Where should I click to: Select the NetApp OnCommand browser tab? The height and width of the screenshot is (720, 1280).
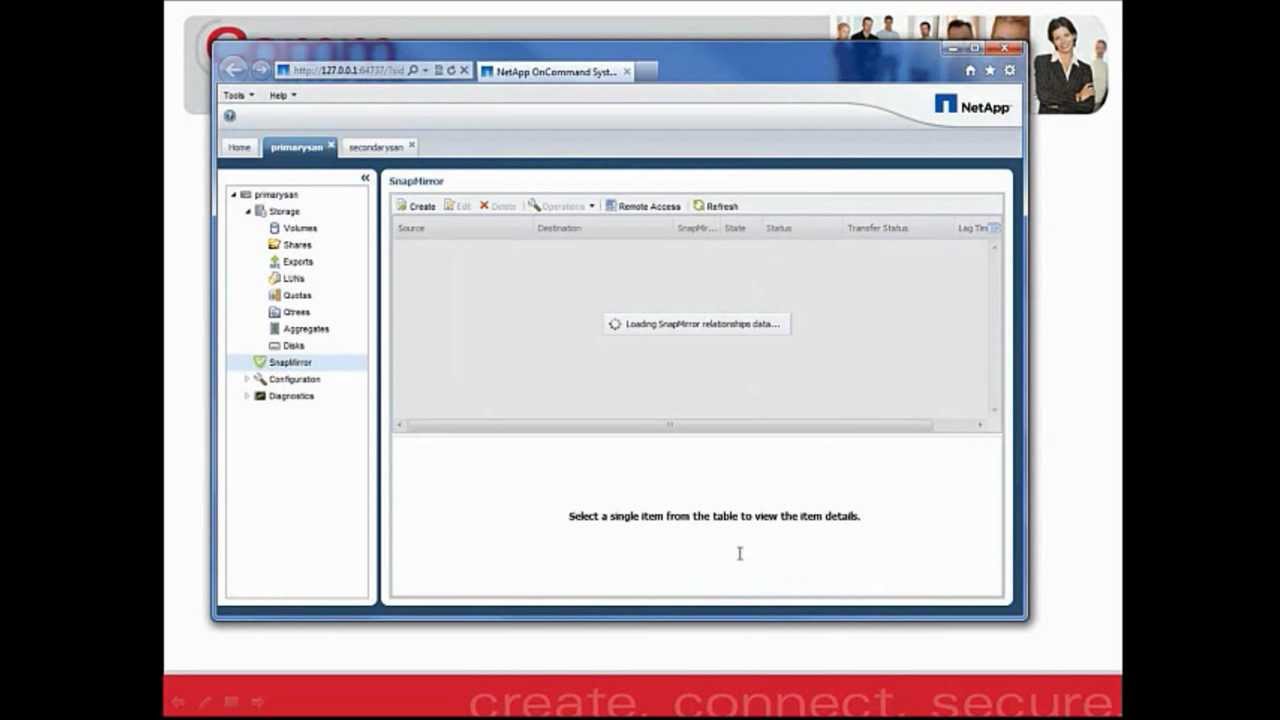point(557,72)
